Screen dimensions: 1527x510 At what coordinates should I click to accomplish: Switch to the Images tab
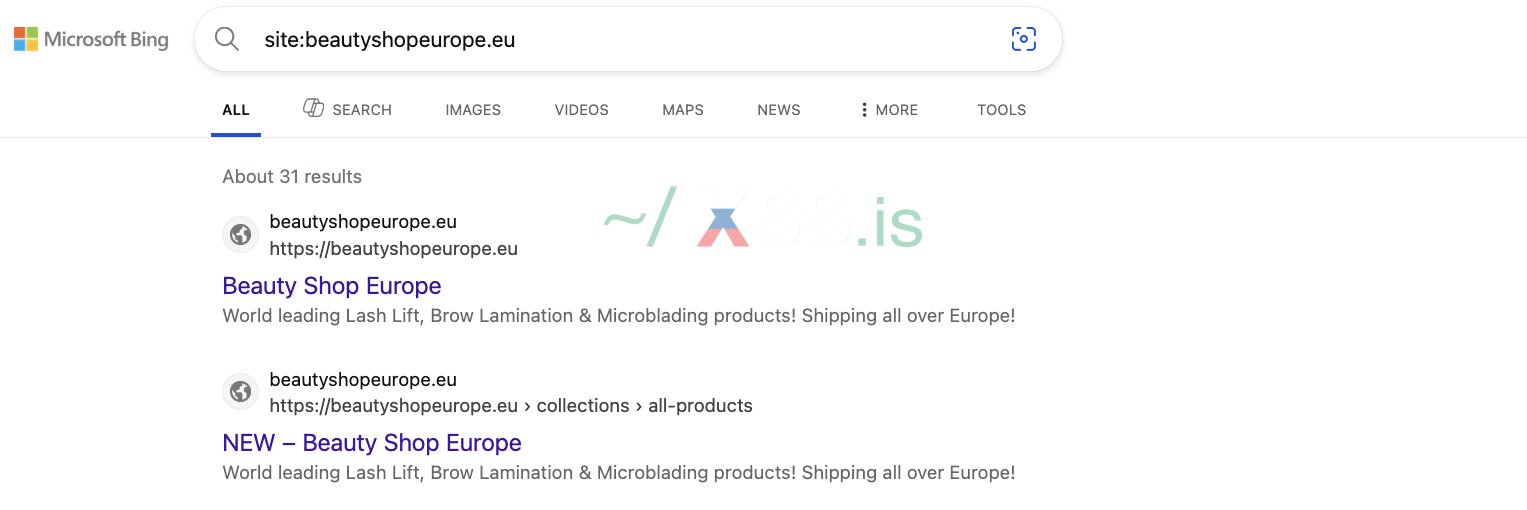click(x=473, y=110)
